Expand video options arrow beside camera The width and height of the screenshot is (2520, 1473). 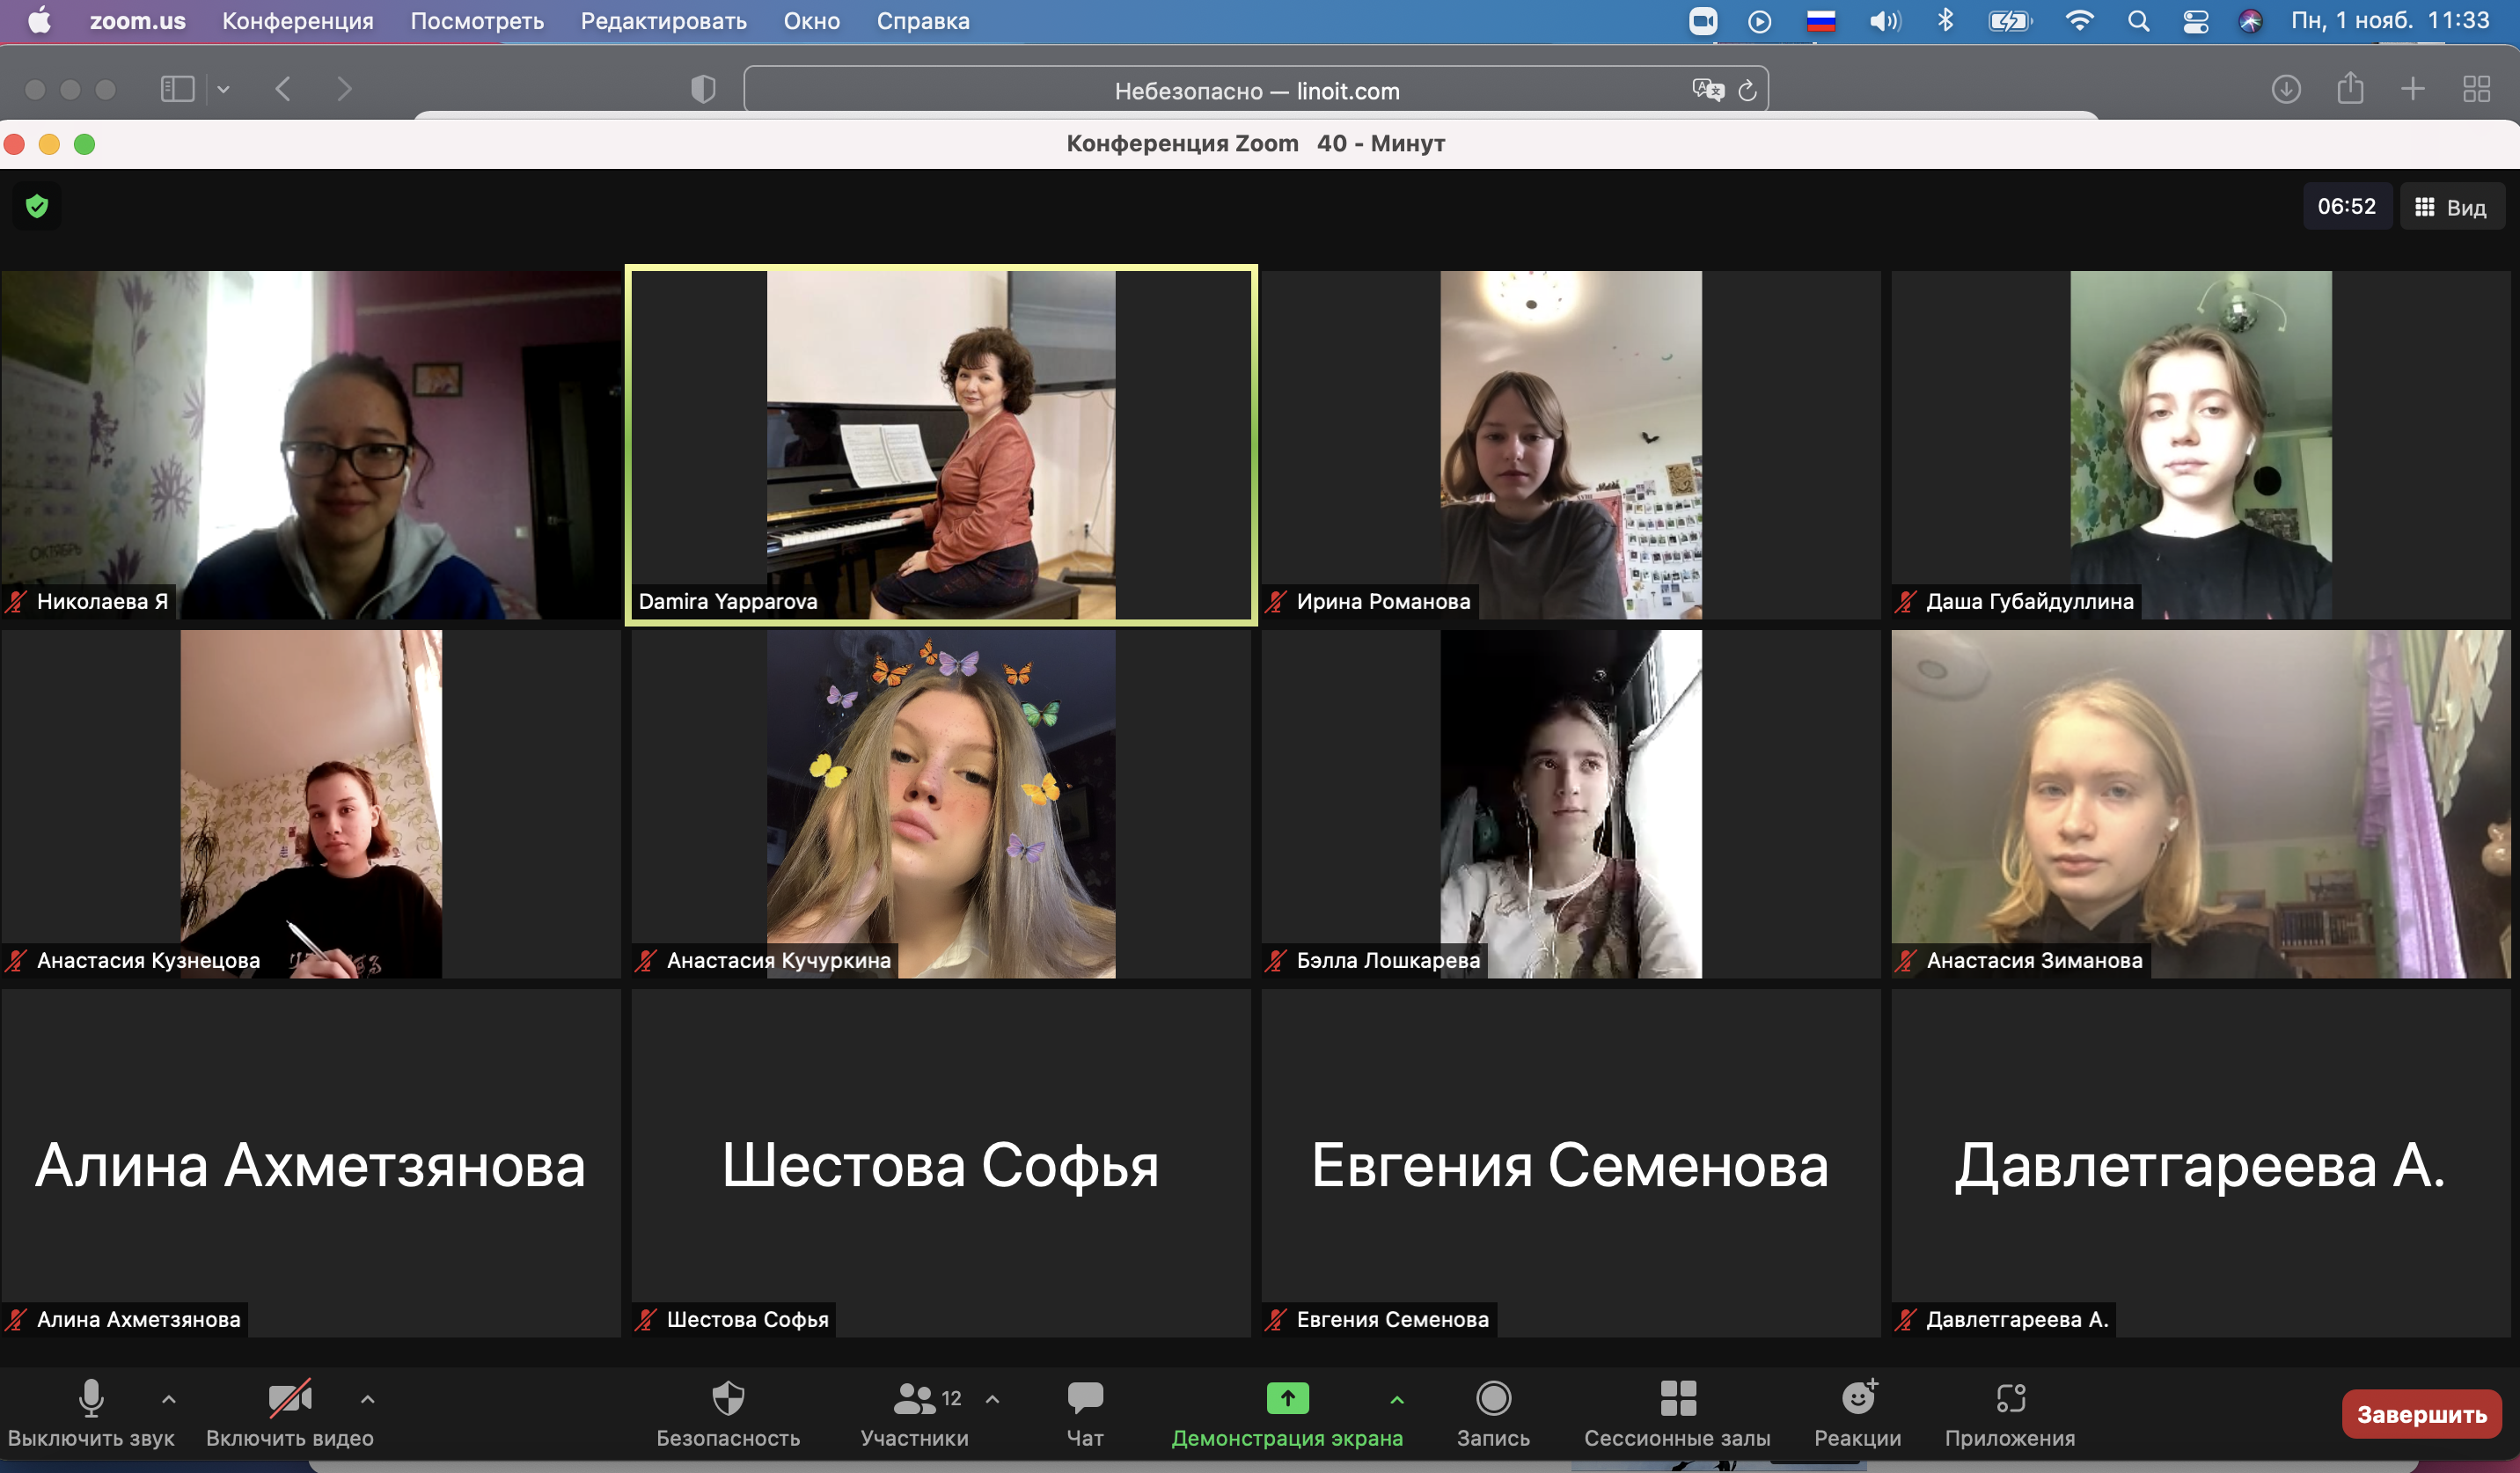click(367, 1399)
